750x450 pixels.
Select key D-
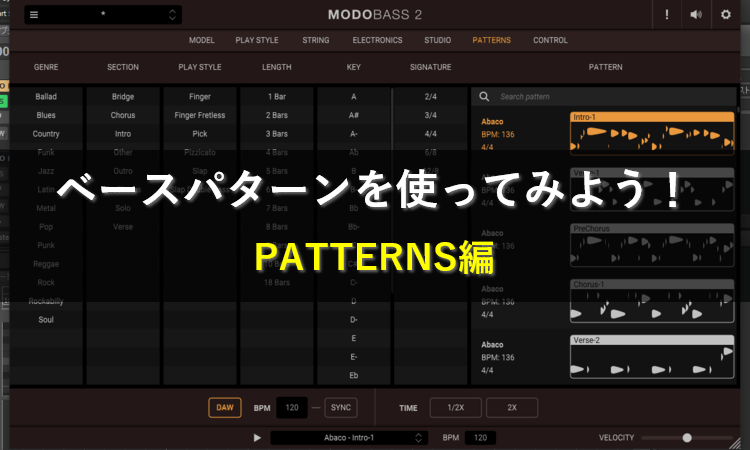pyautogui.click(x=353, y=319)
